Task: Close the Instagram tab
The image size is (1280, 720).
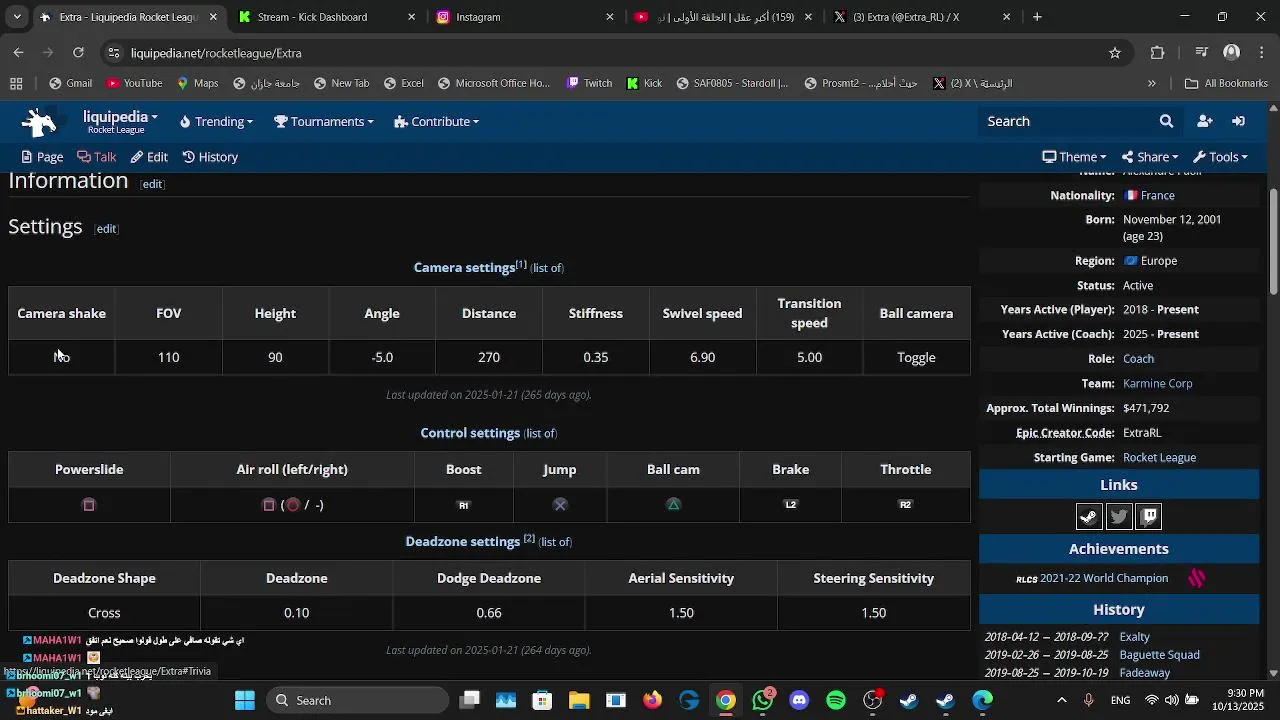Action: (x=610, y=17)
